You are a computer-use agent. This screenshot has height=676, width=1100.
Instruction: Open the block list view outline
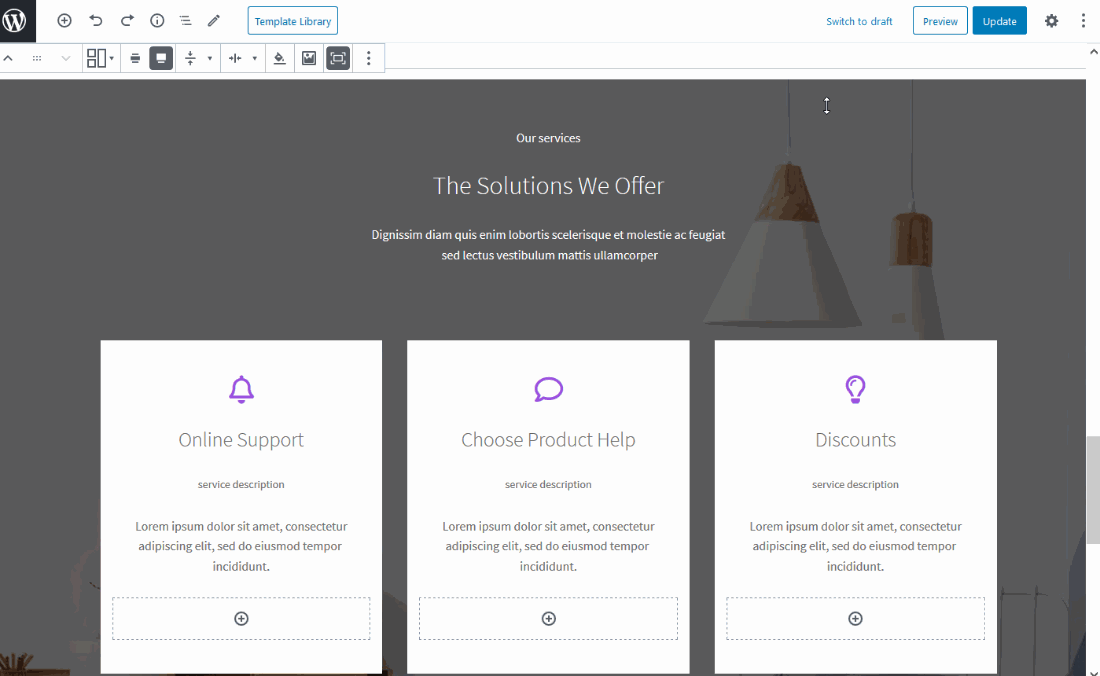coord(185,21)
